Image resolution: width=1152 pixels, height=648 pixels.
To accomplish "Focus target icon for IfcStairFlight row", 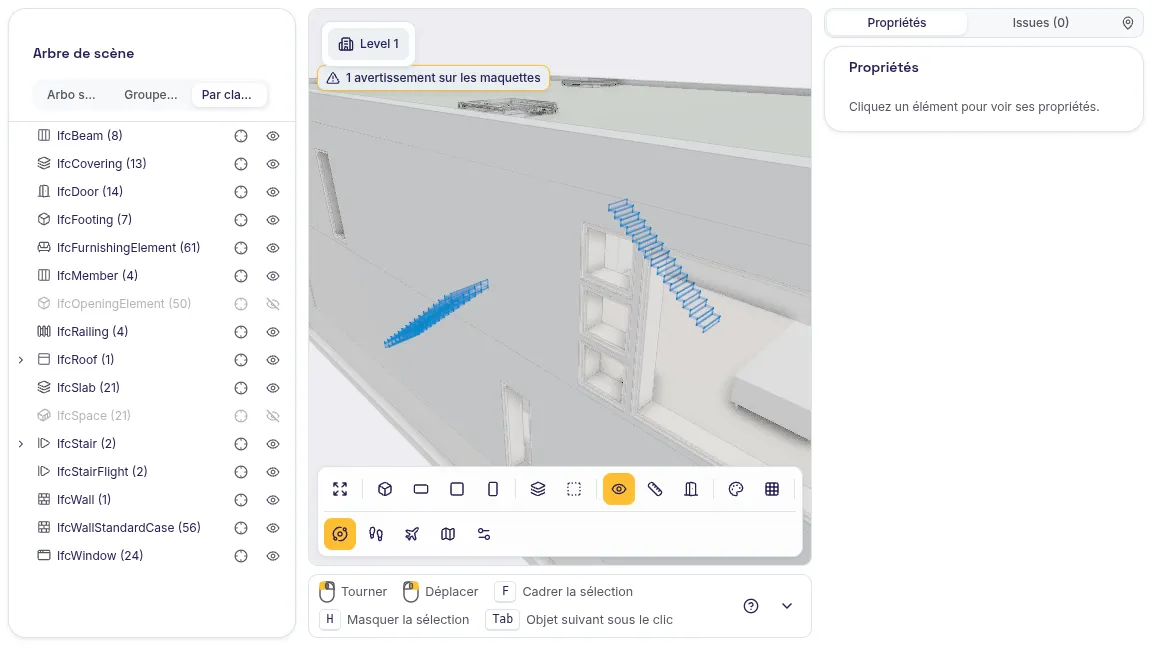I will coord(241,472).
